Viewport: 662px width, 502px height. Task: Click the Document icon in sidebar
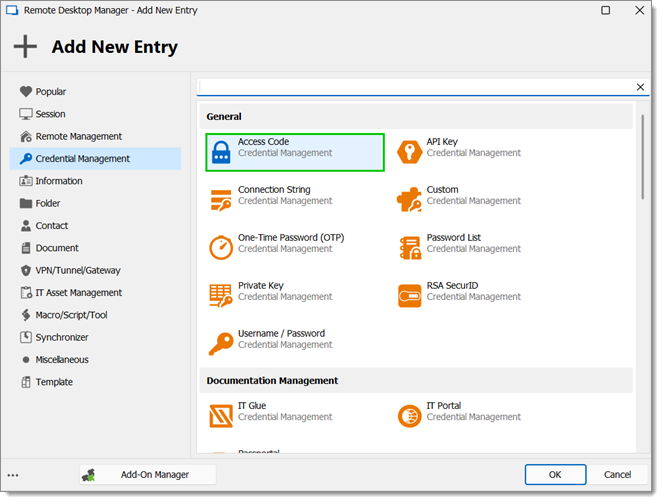click(x=26, y=248)
